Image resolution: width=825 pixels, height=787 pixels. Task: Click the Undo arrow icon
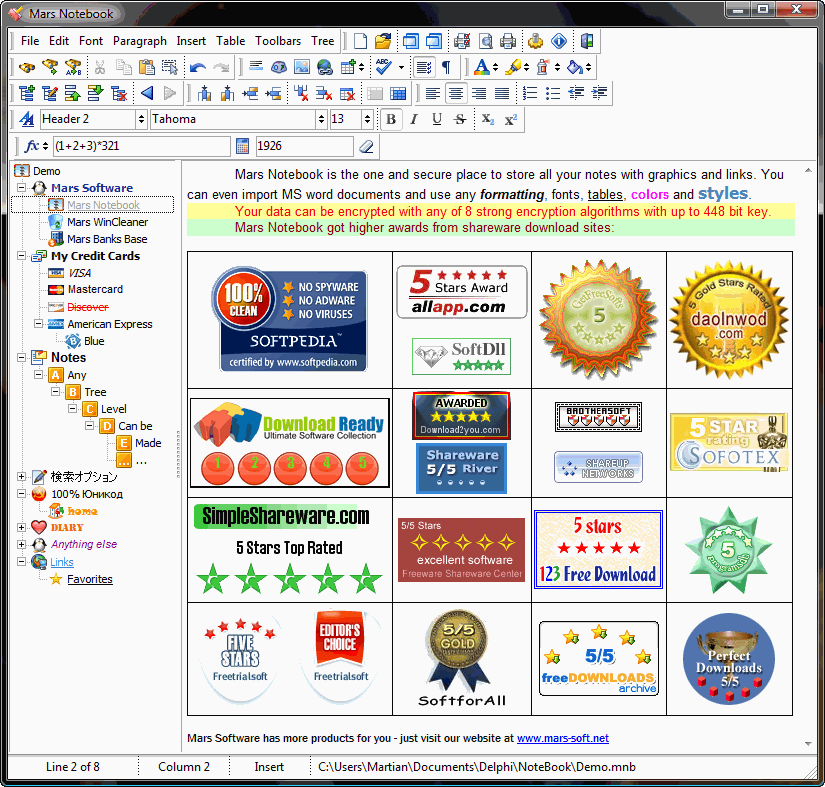pos(198,67)
